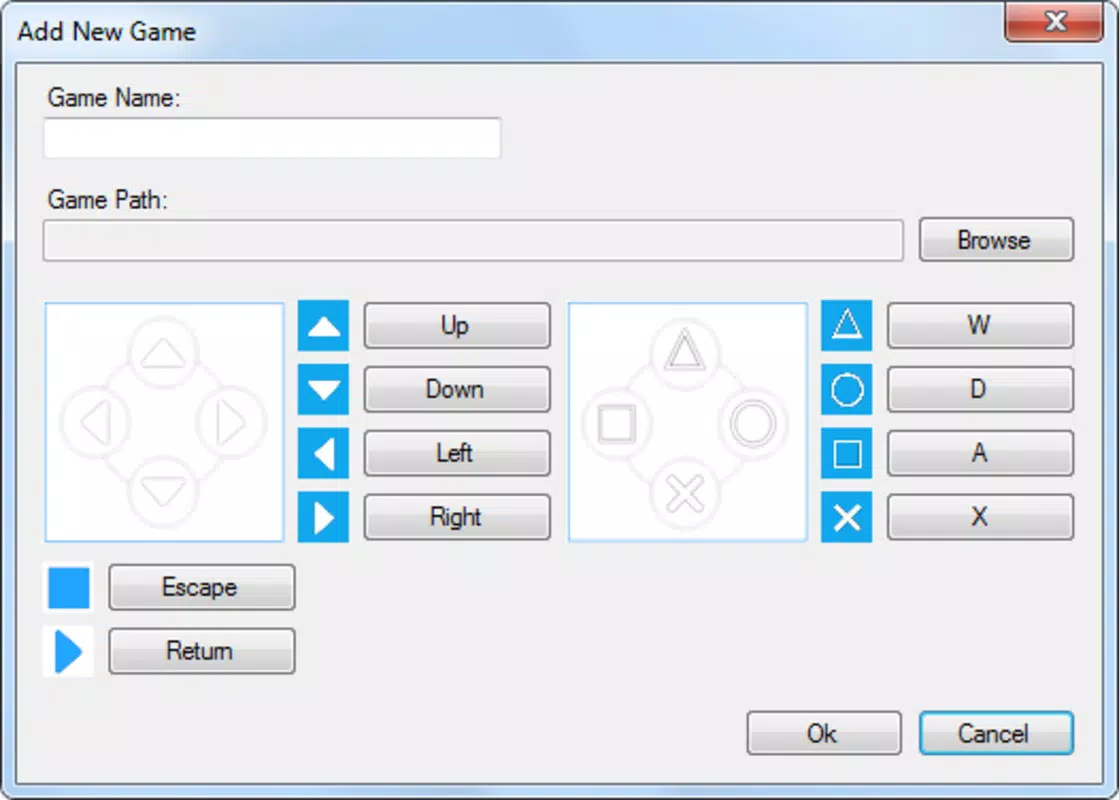The height and width of the screenshot is (800, 1119).
Task: Click the blue play icon beside Return
Action: point(69,651)
